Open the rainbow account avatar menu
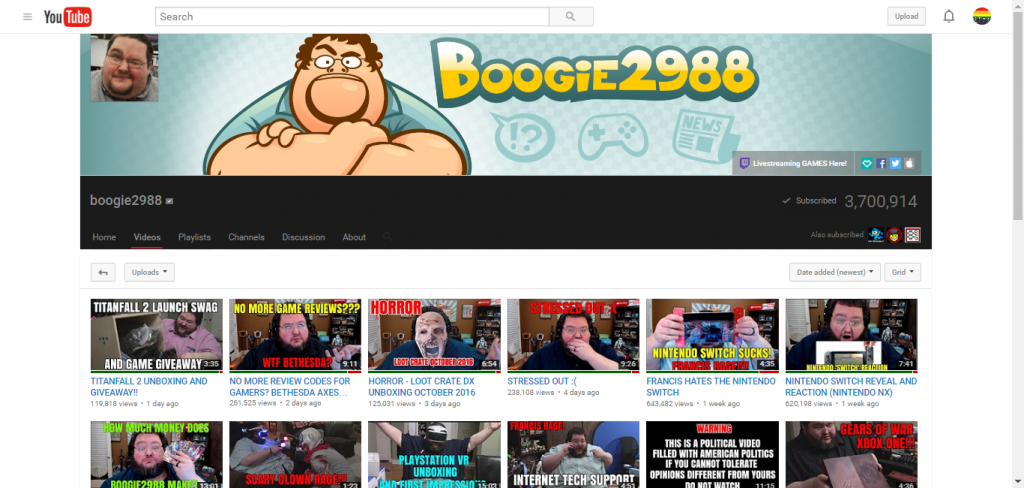Viewport: 1024px width, 488px height. [982, 16]
